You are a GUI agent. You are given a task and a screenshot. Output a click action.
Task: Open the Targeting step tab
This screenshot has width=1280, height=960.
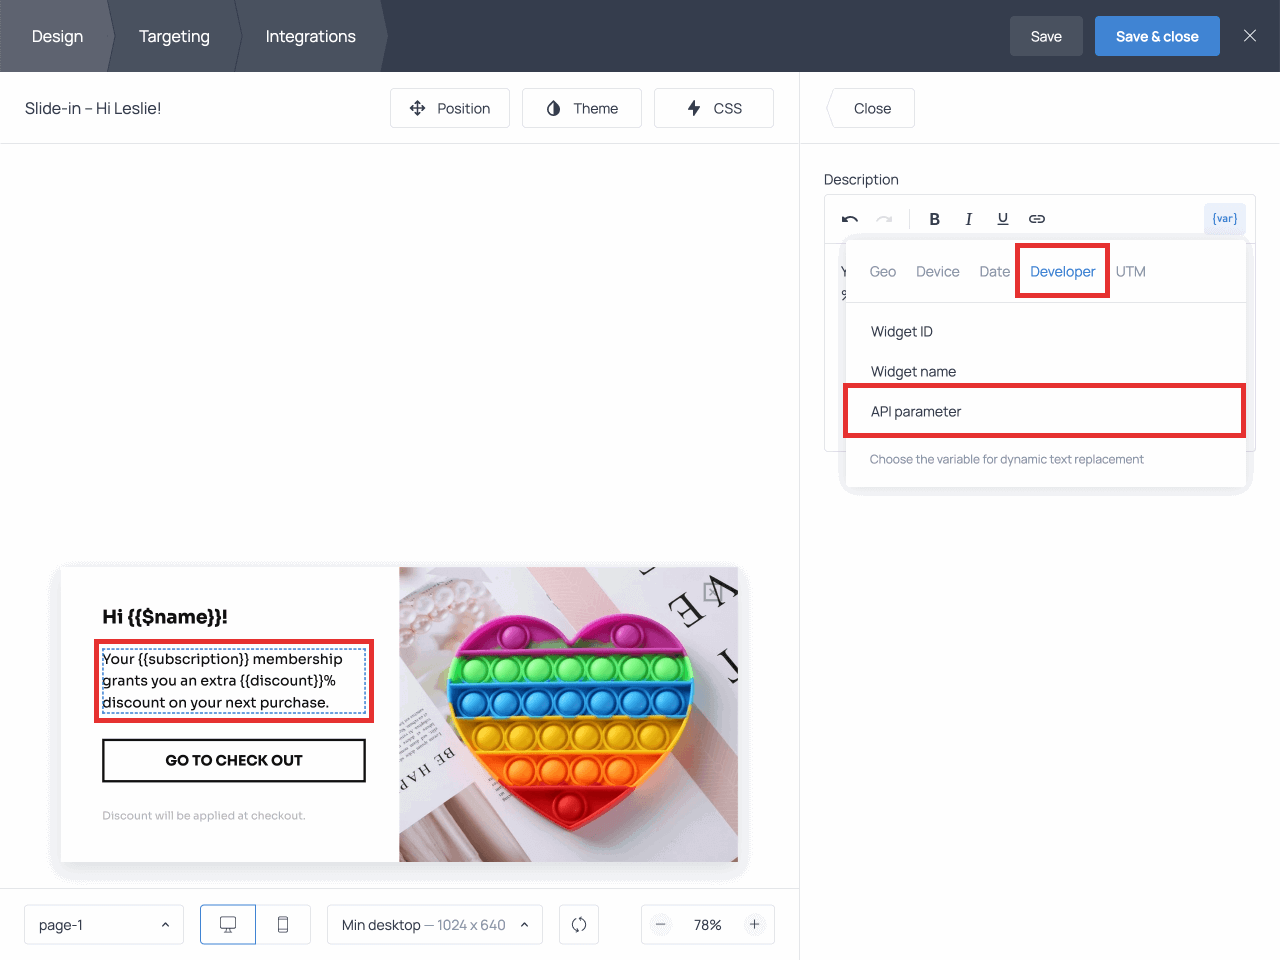pyautogui.click(x=174, y=37)
